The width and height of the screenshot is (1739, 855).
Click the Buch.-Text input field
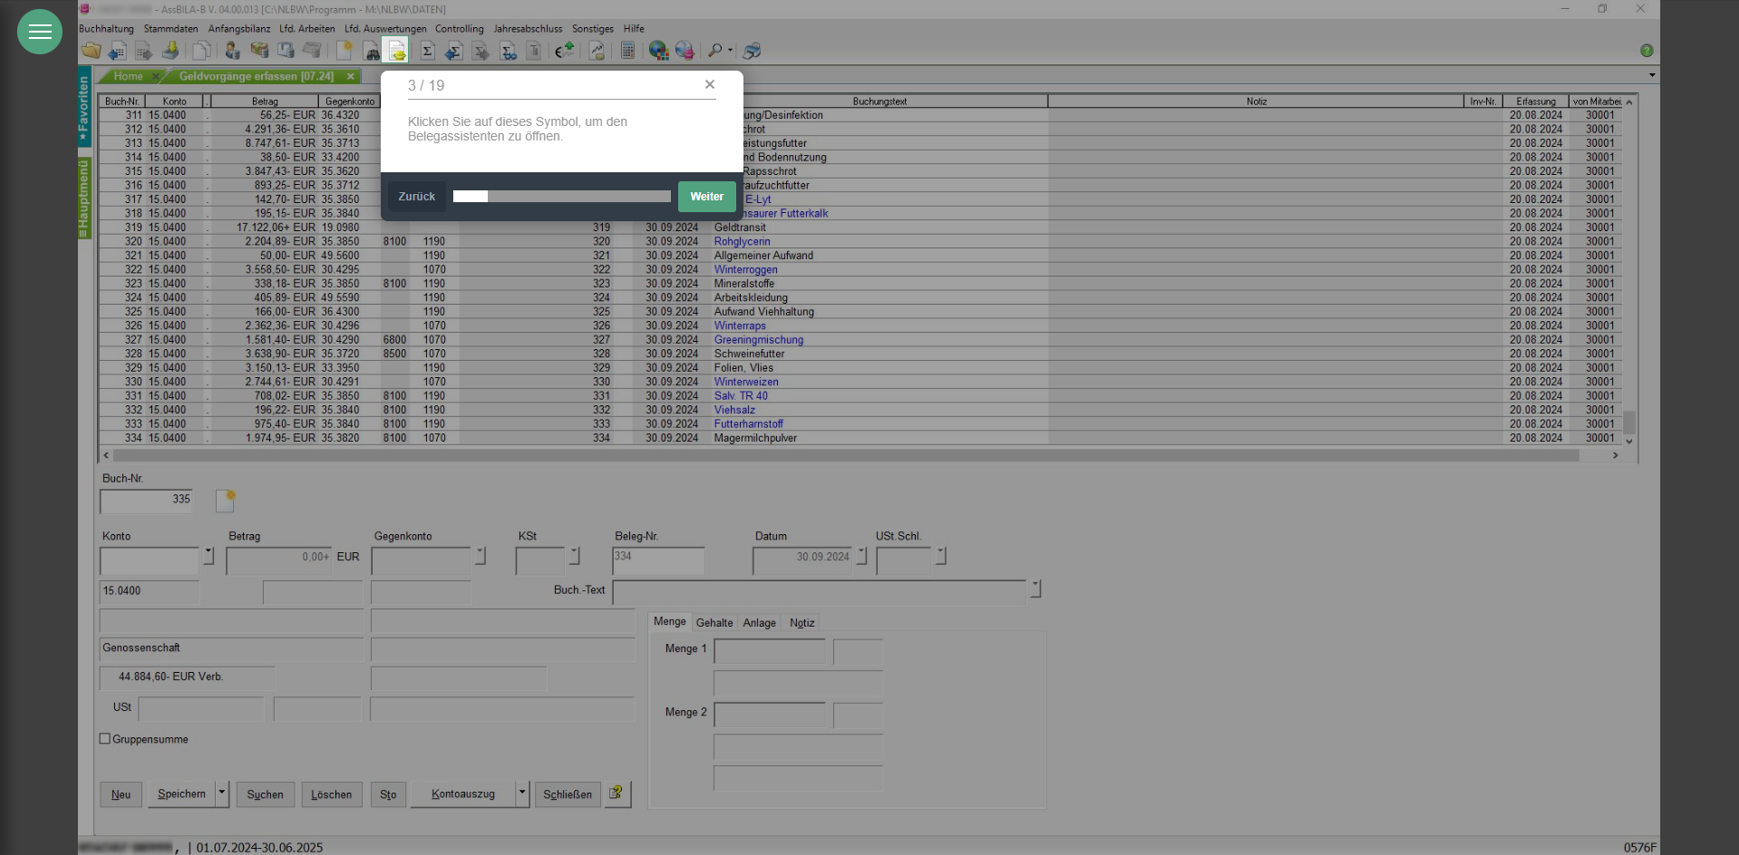(x=819, y=591)
